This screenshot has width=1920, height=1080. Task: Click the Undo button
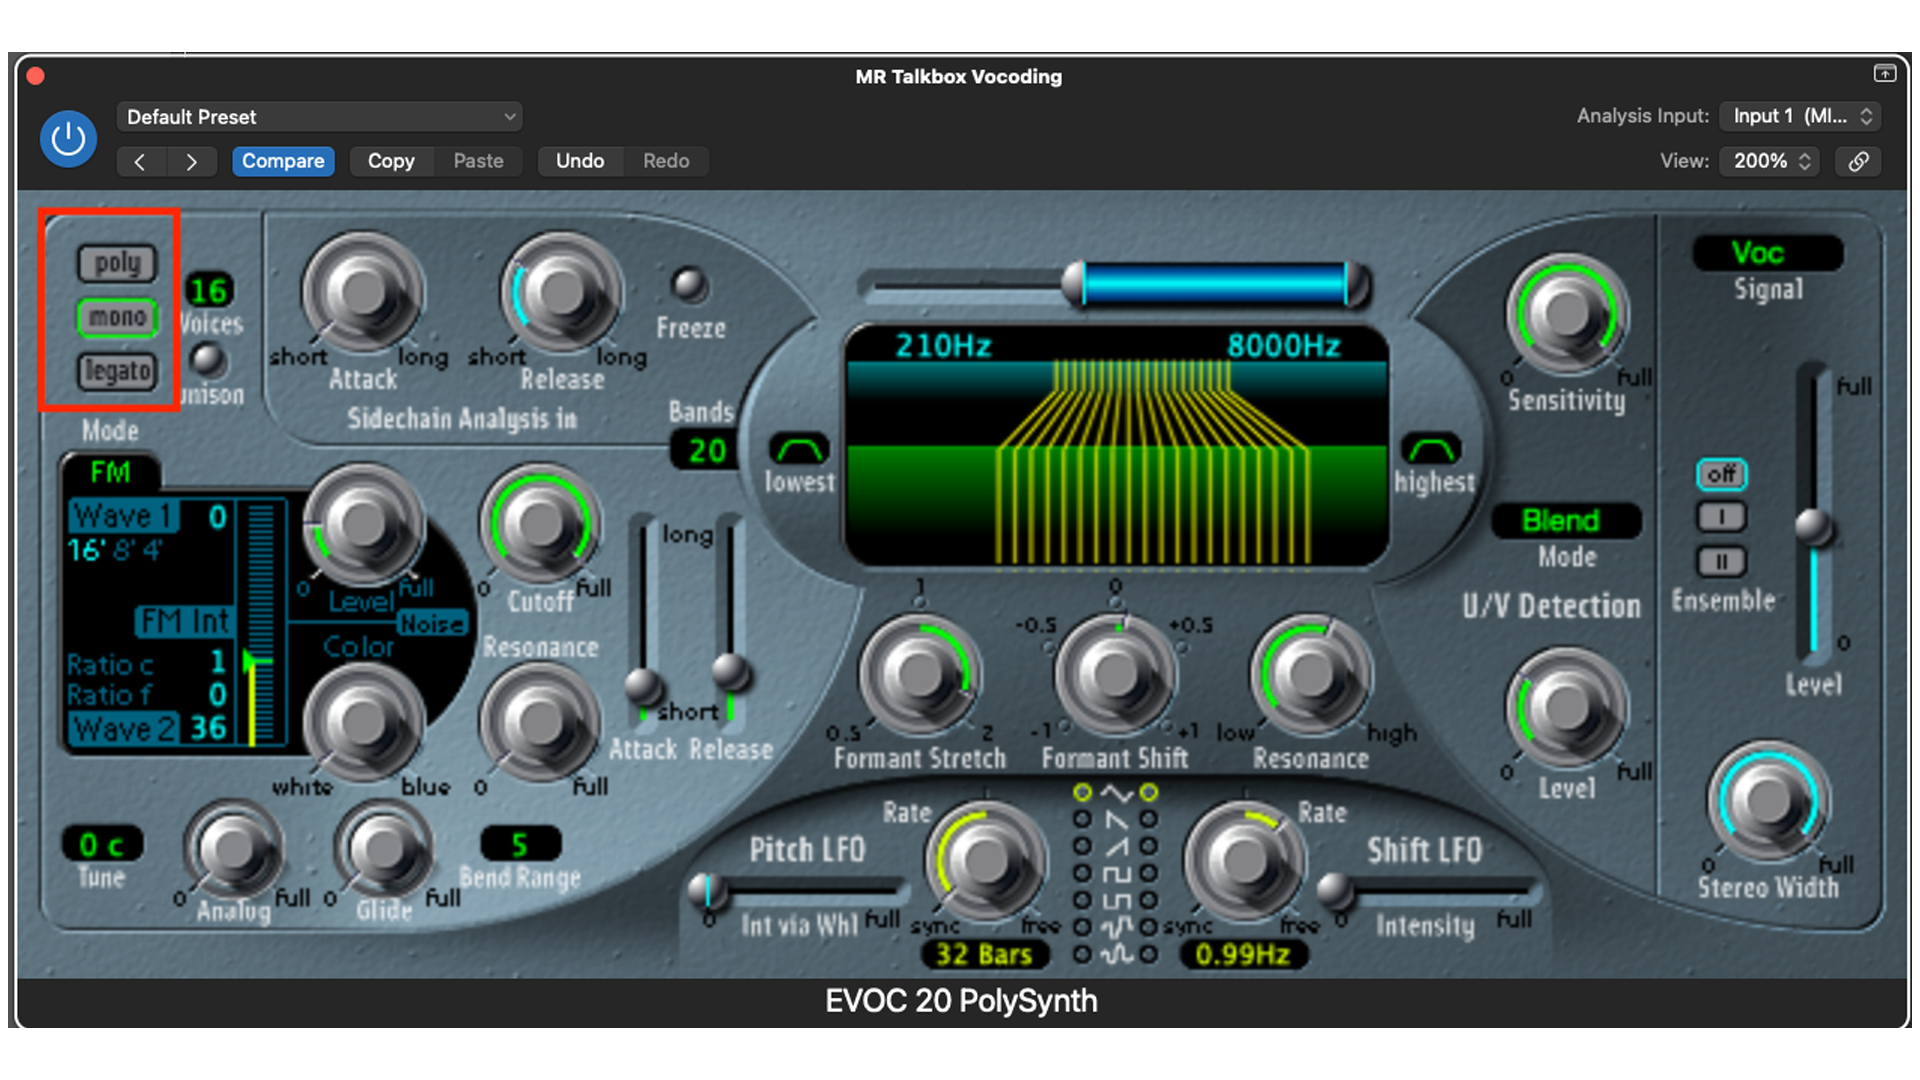point(580,161)
